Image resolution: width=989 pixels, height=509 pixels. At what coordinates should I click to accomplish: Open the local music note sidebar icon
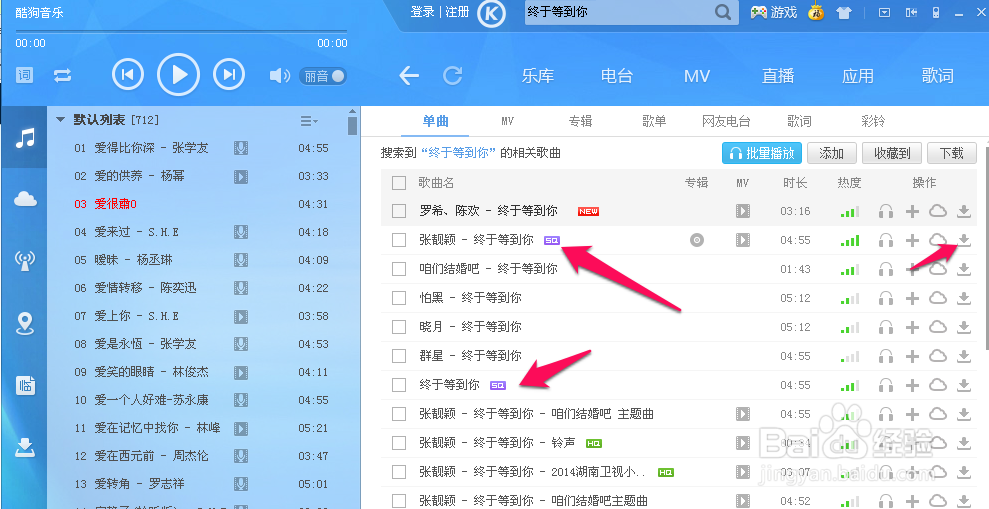click(x=25, y=137)
